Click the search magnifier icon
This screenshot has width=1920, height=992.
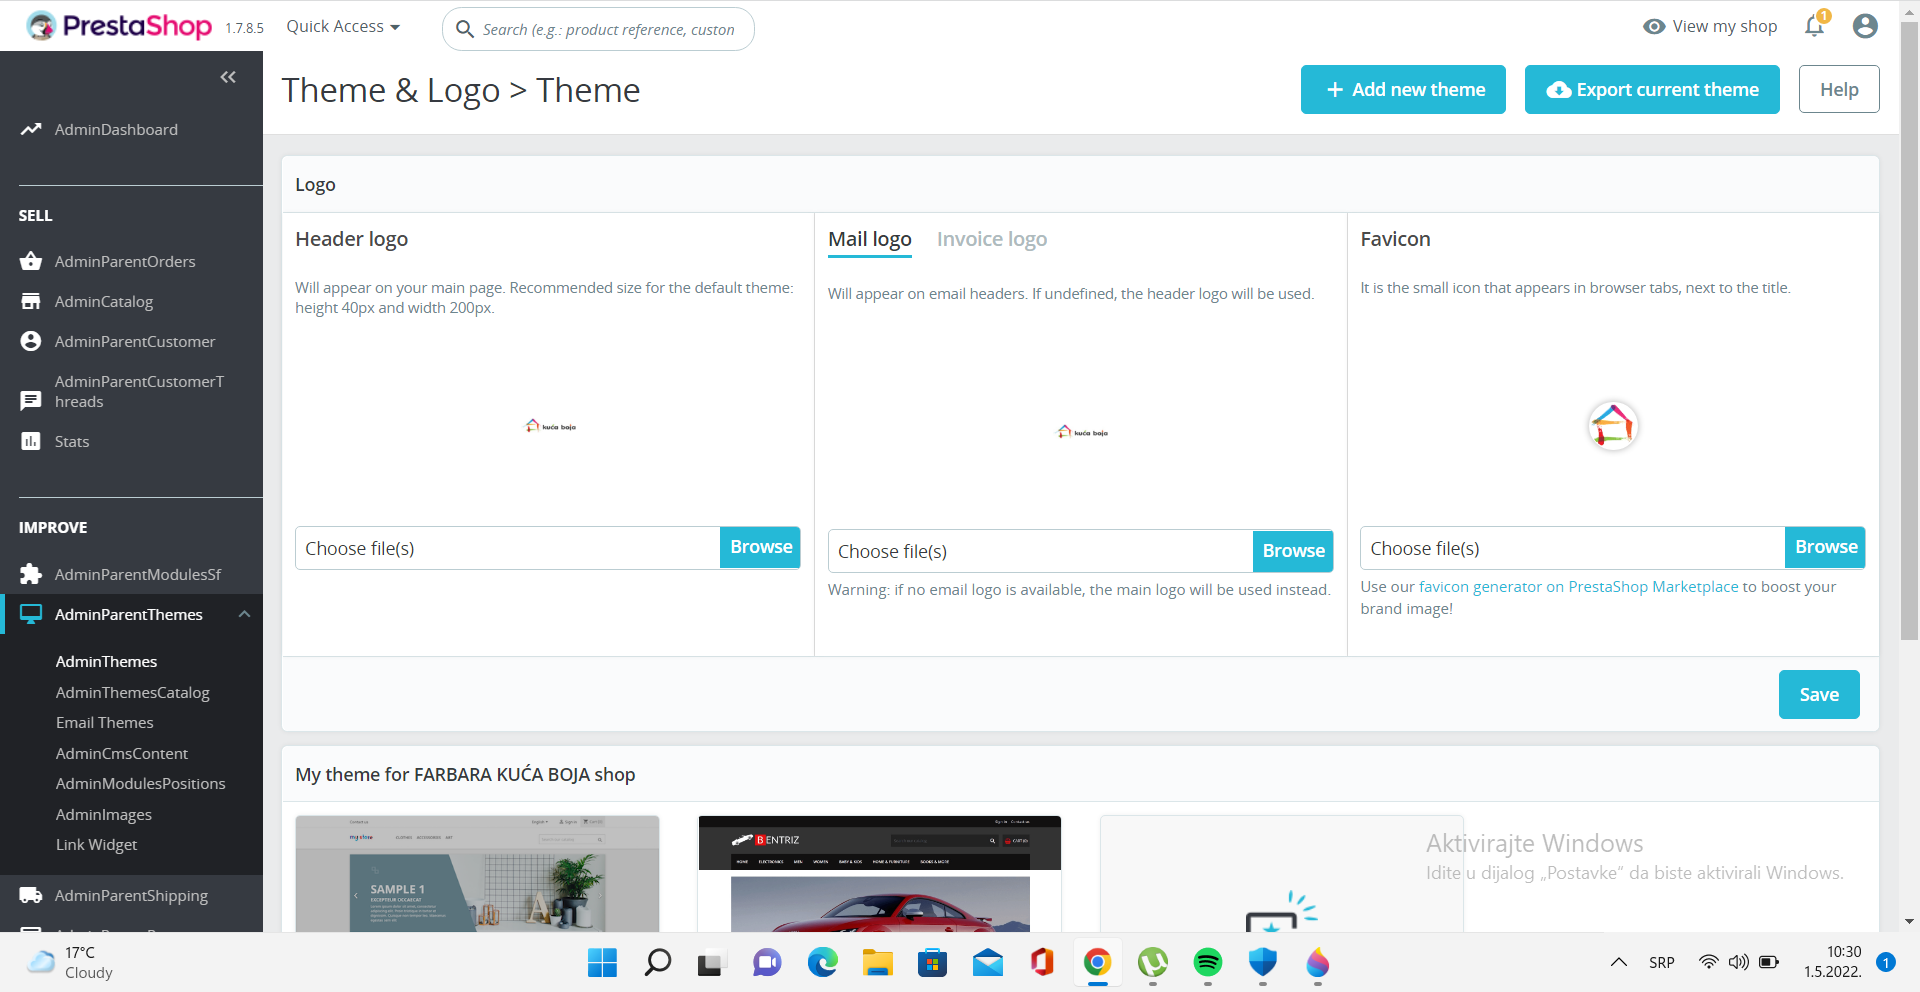point(465,29)
